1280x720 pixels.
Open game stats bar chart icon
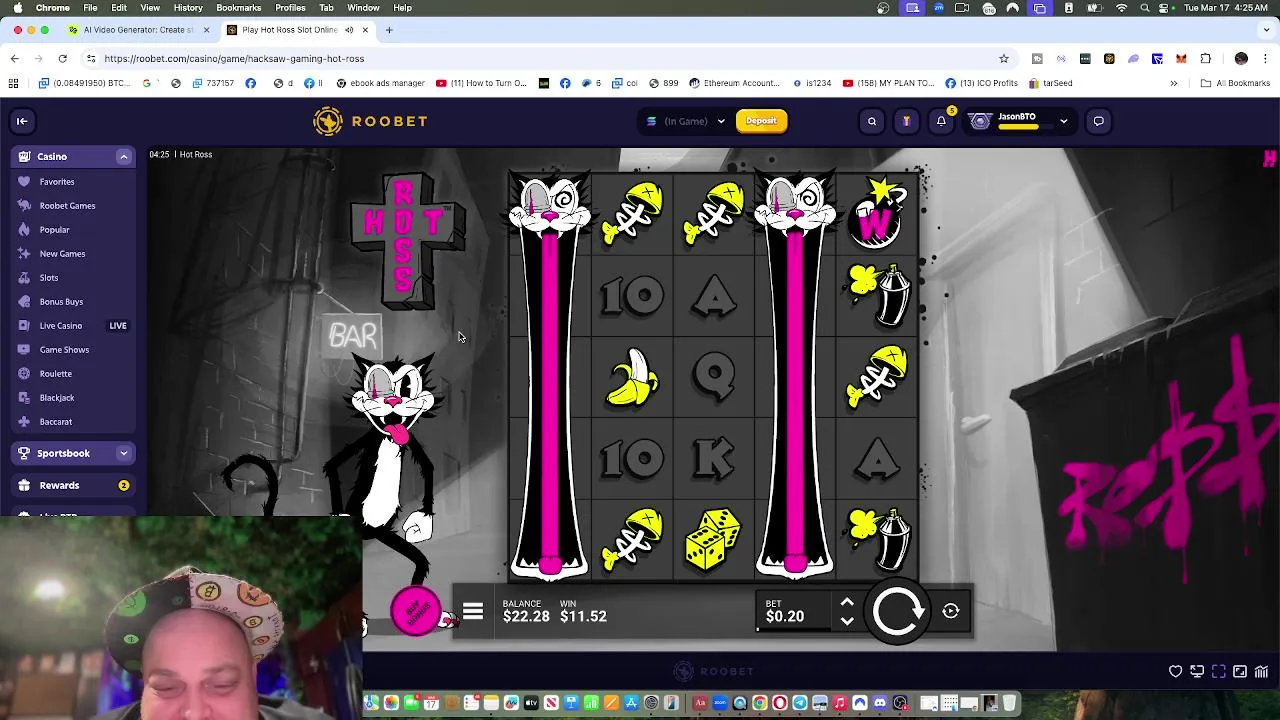pos(1262,671)
